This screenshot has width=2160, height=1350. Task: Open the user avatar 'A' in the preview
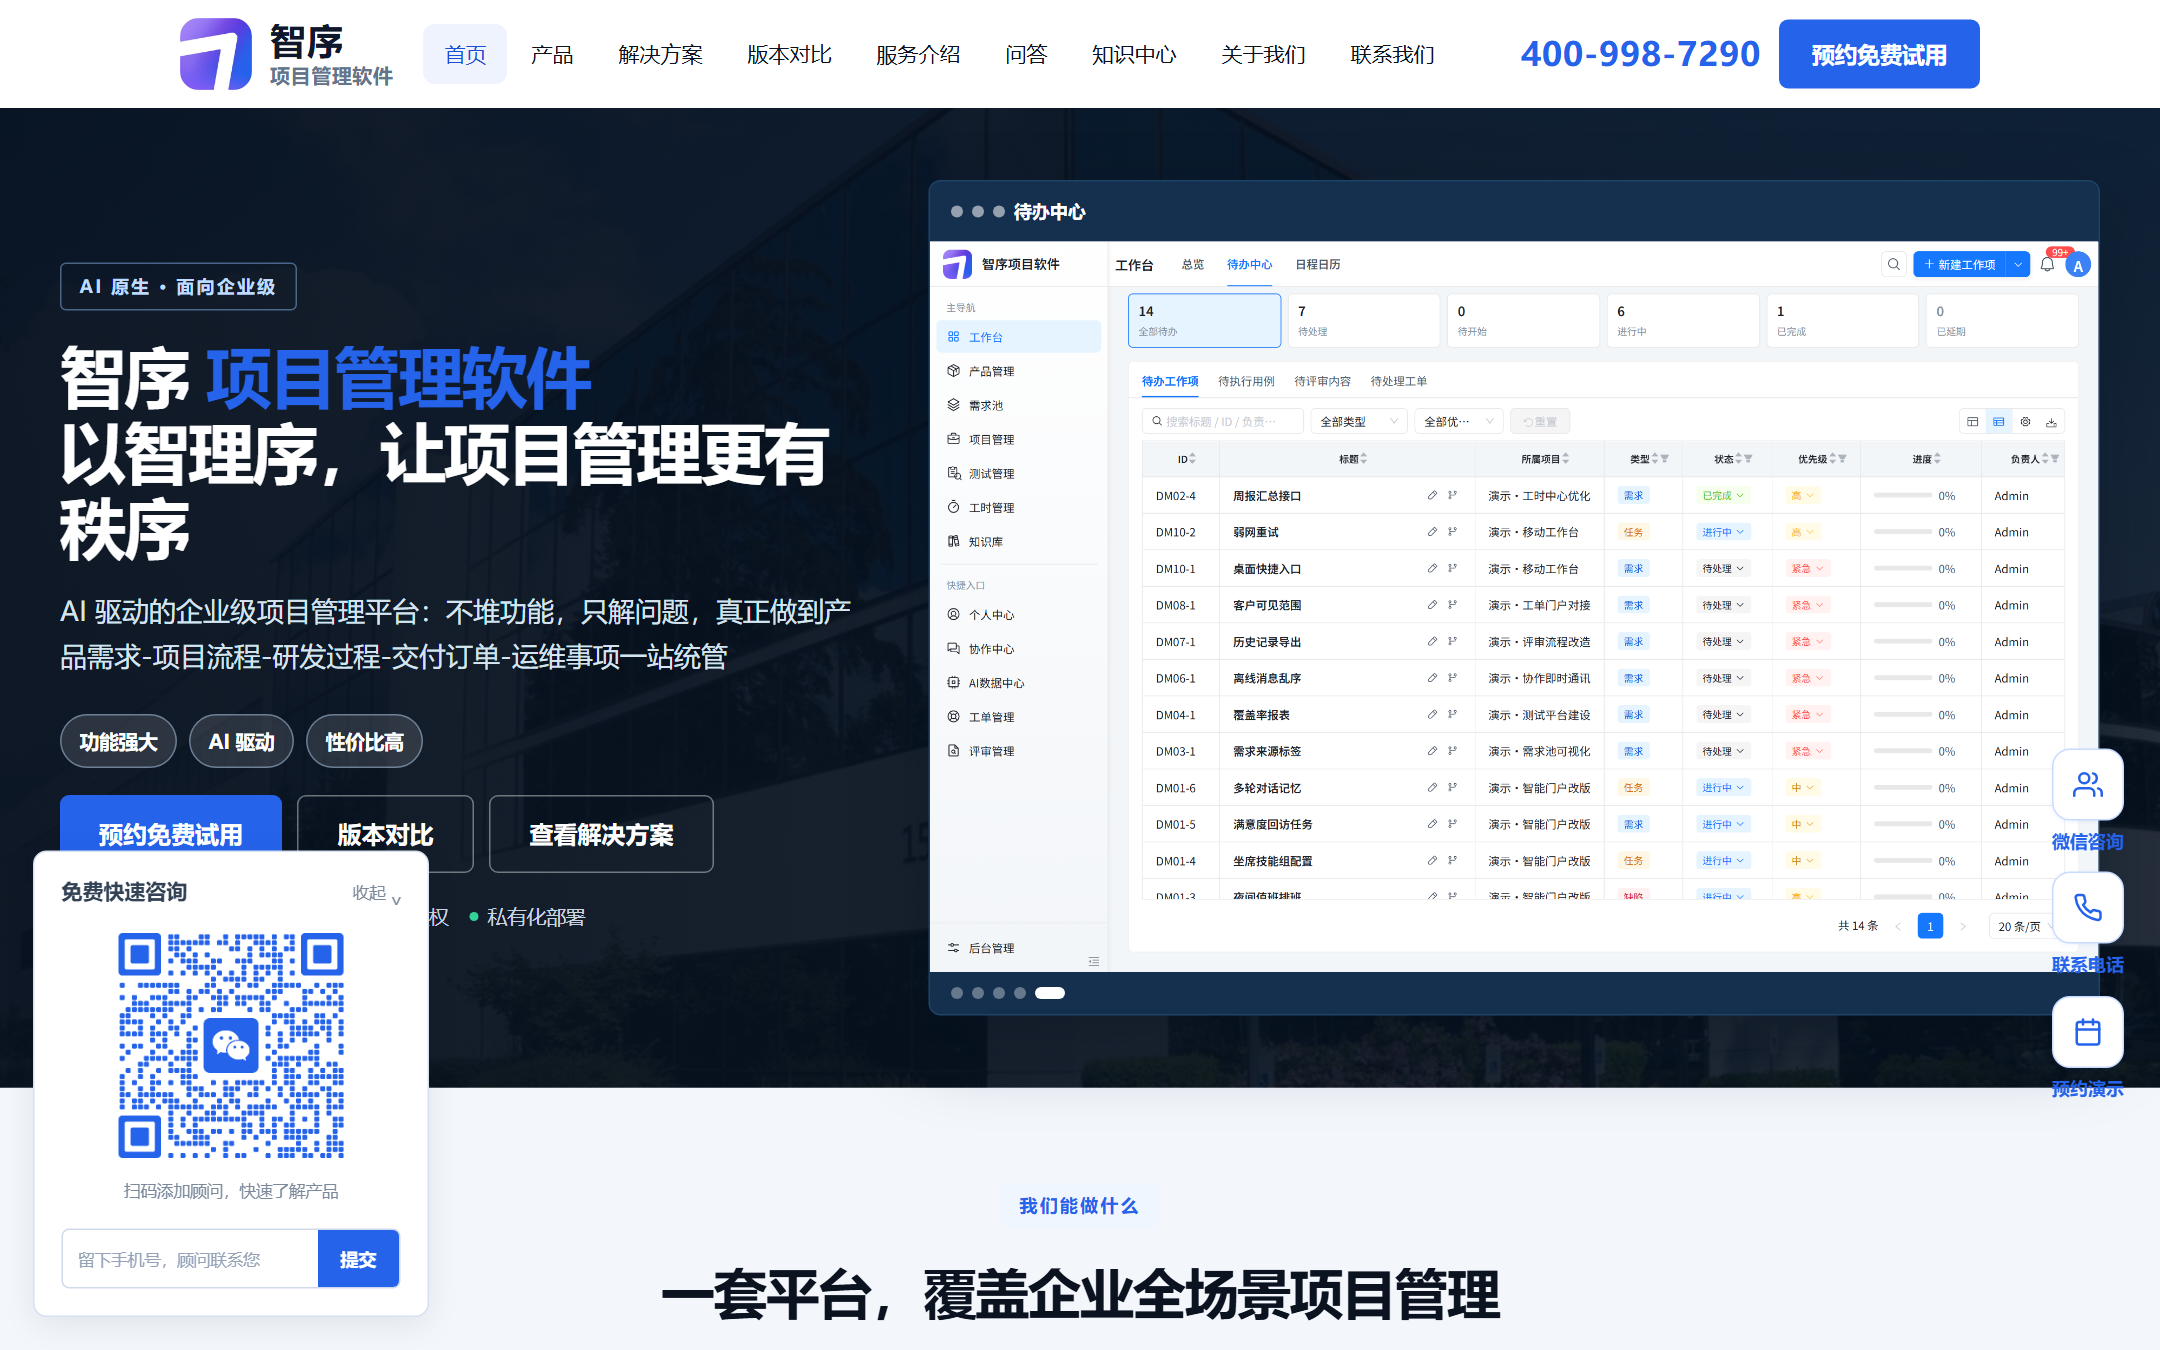[2078, 266]
